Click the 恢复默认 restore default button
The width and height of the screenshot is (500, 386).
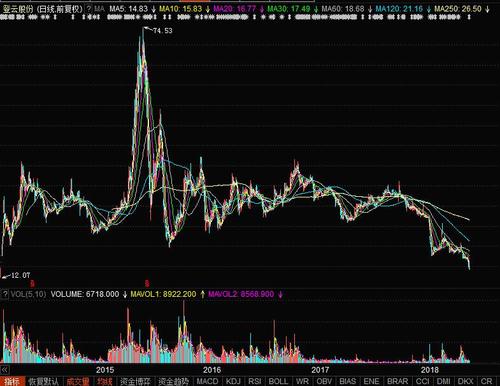click(43, 381)
